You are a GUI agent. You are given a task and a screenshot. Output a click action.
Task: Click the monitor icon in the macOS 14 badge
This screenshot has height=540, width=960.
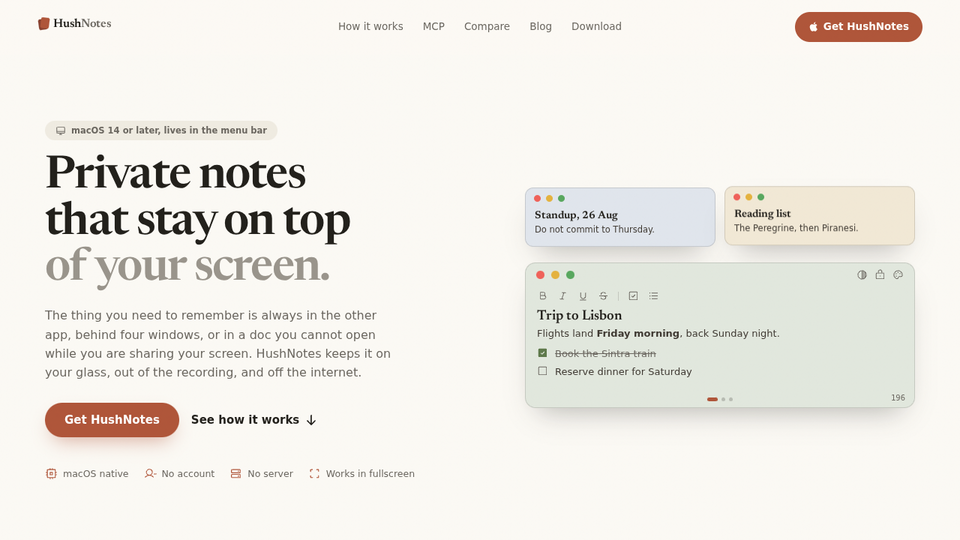[x=61, y=130]
